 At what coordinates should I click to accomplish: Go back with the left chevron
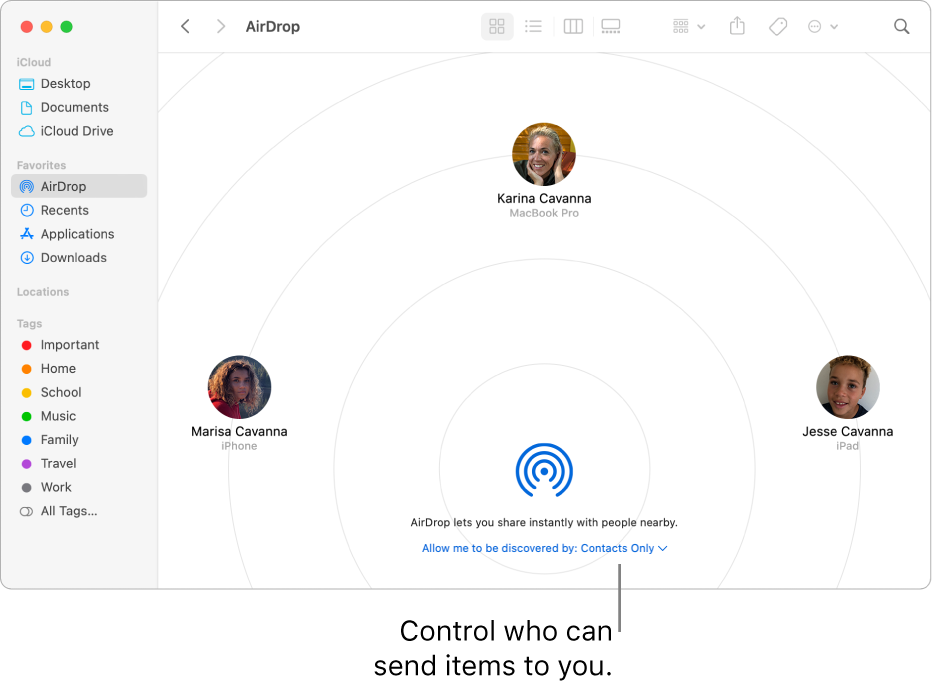[x=185, y=26]
